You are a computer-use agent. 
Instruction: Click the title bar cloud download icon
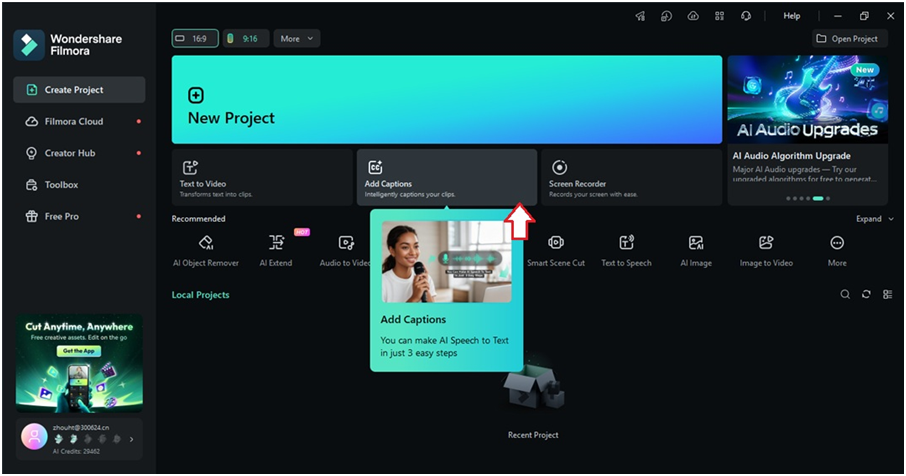[693, 16]
